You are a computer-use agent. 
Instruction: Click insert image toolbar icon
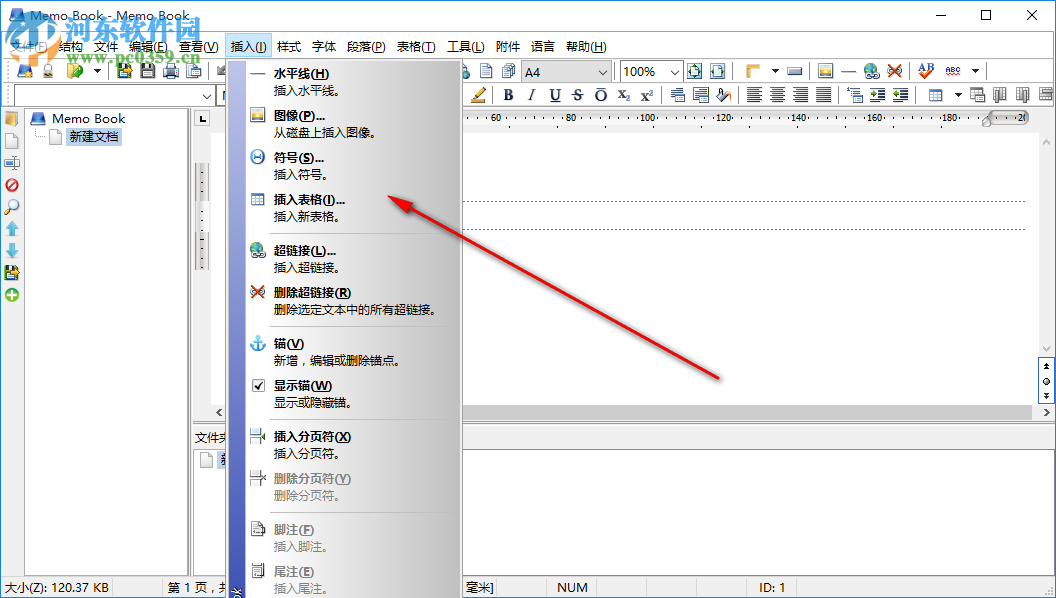[826, 70]
